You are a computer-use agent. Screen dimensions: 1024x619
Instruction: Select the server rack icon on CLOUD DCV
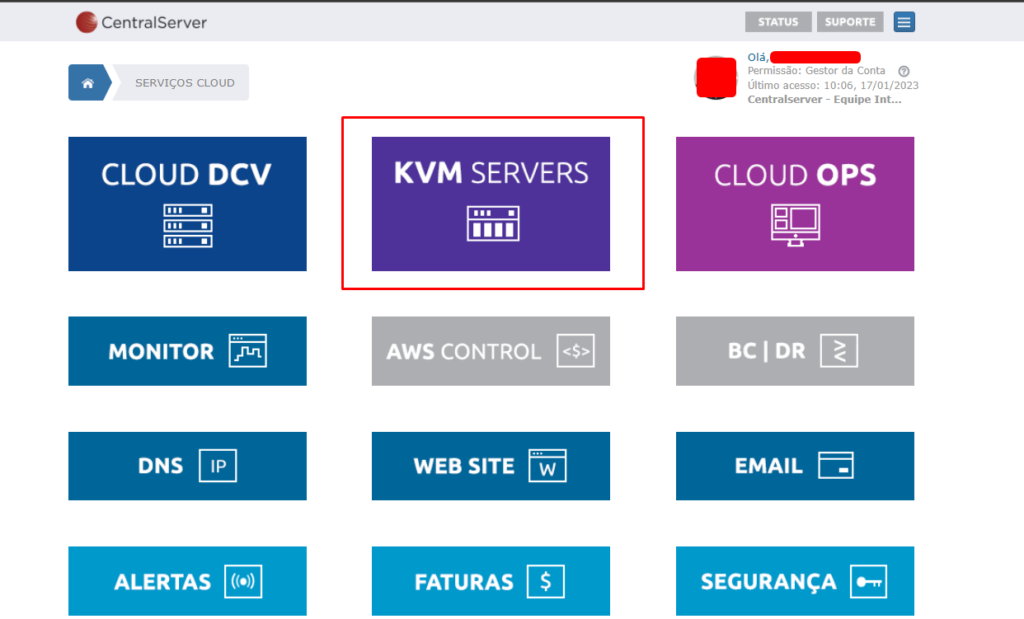click(x=187, y=224)
